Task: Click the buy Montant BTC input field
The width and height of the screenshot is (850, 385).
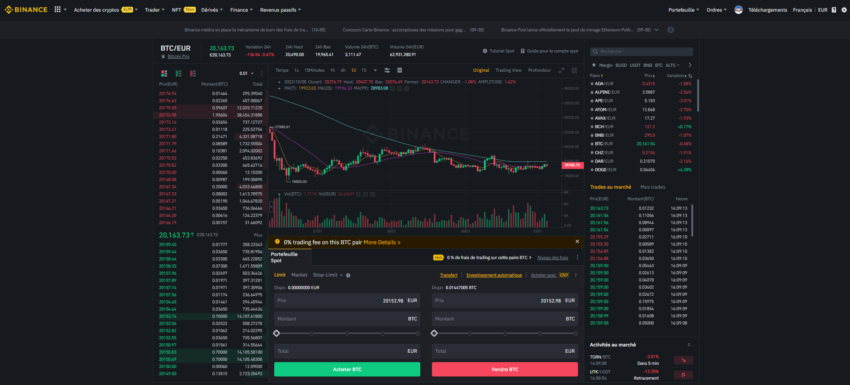Action: pyautogui.click(x=347, y=319)
